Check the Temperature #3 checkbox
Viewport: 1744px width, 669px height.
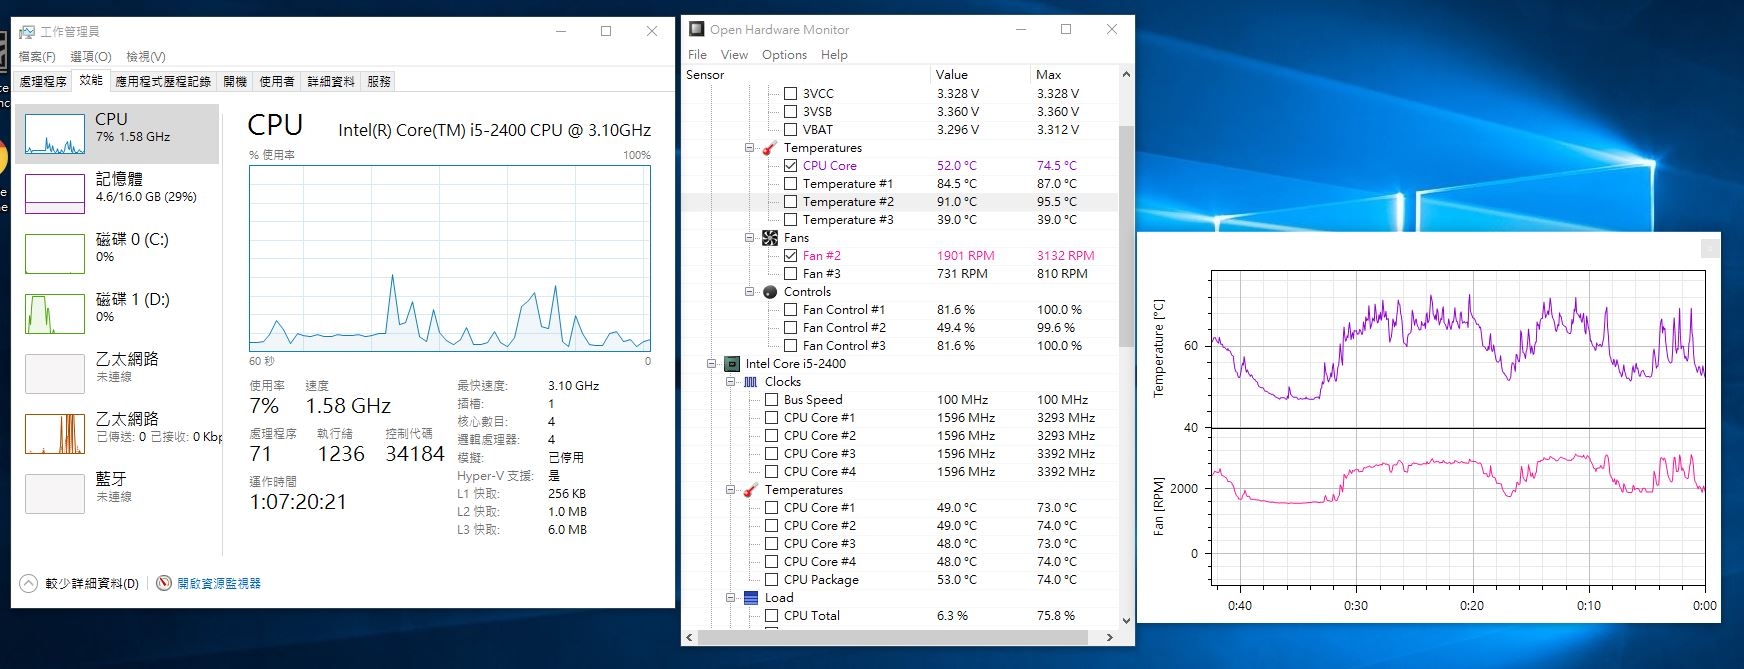point(790,220)
